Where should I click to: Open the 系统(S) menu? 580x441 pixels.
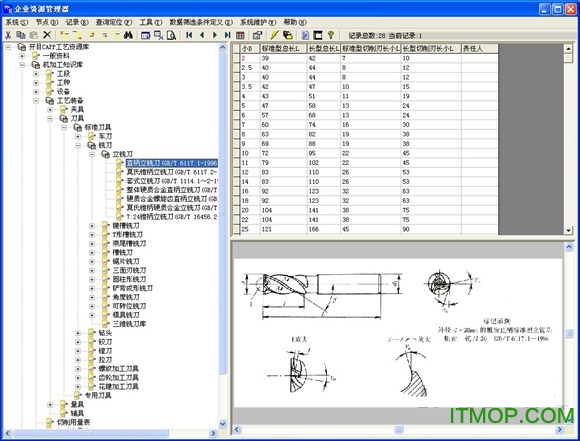coord(17,22)
